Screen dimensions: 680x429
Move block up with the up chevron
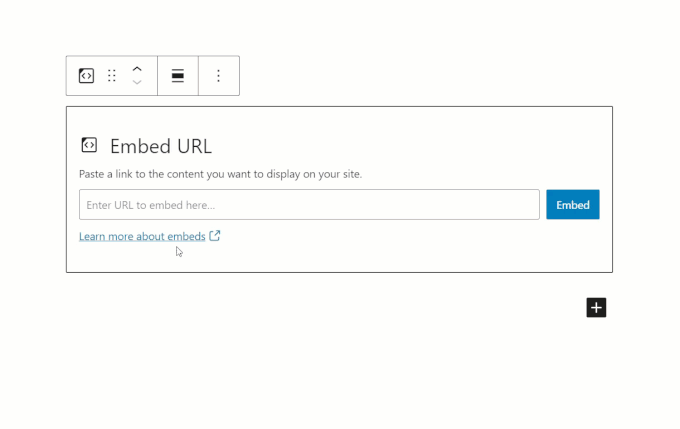pos(137,69)
